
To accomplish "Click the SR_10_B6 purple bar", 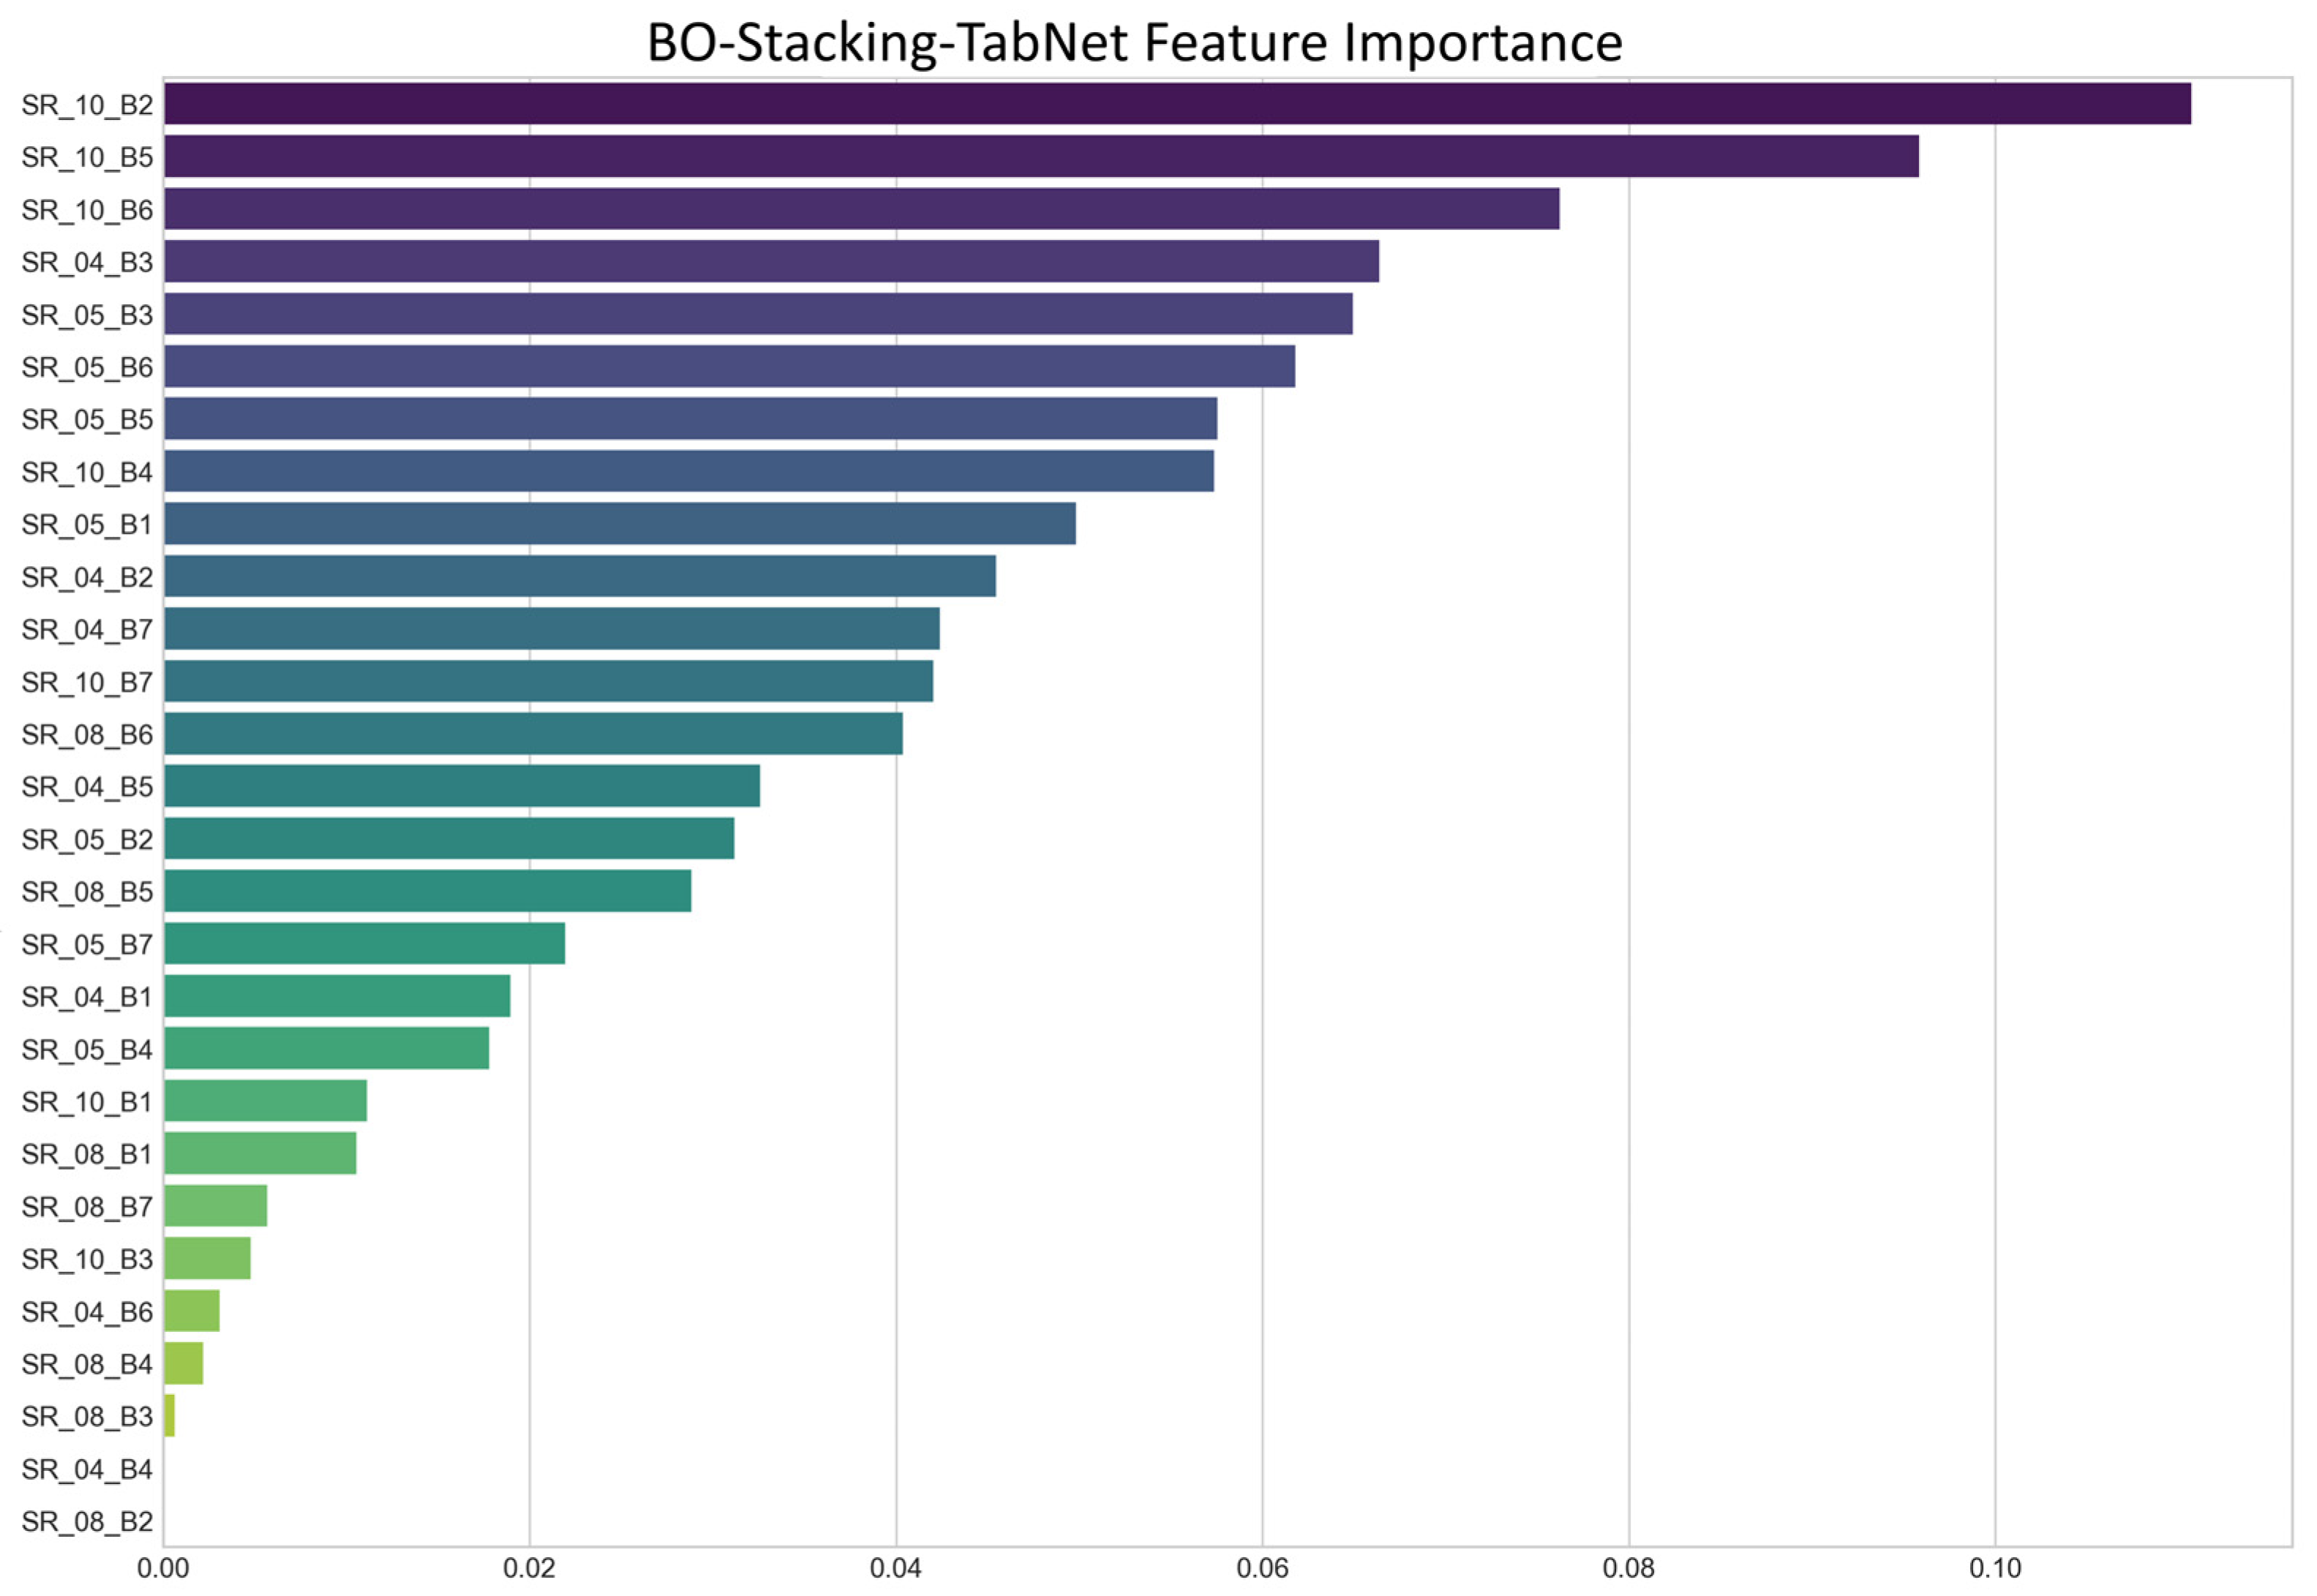I will point(862,209).
